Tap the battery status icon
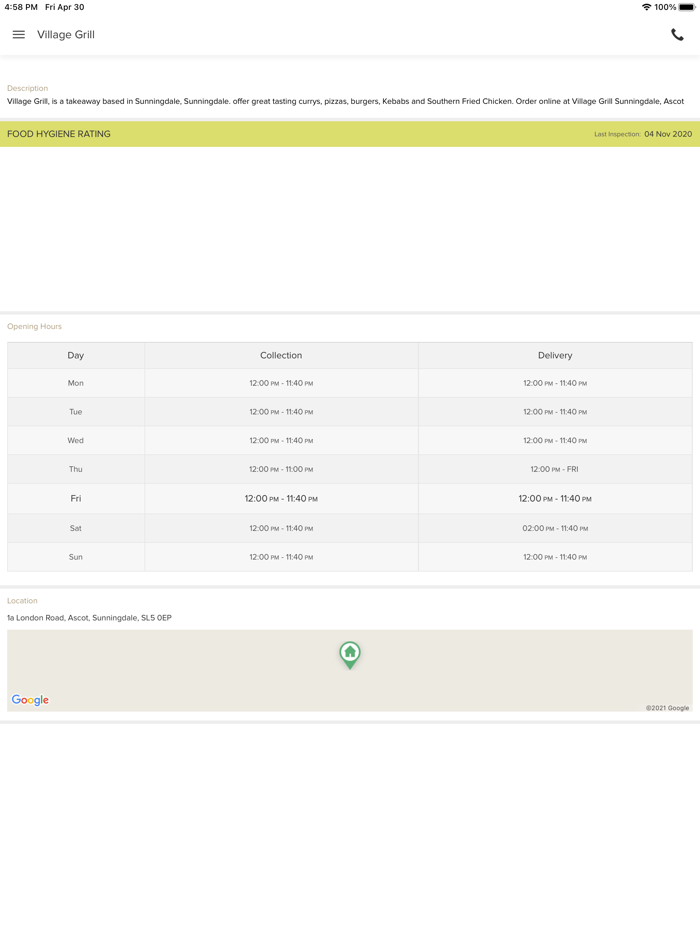This screenshot has width=700, height=934. click(x=686, y=7)
